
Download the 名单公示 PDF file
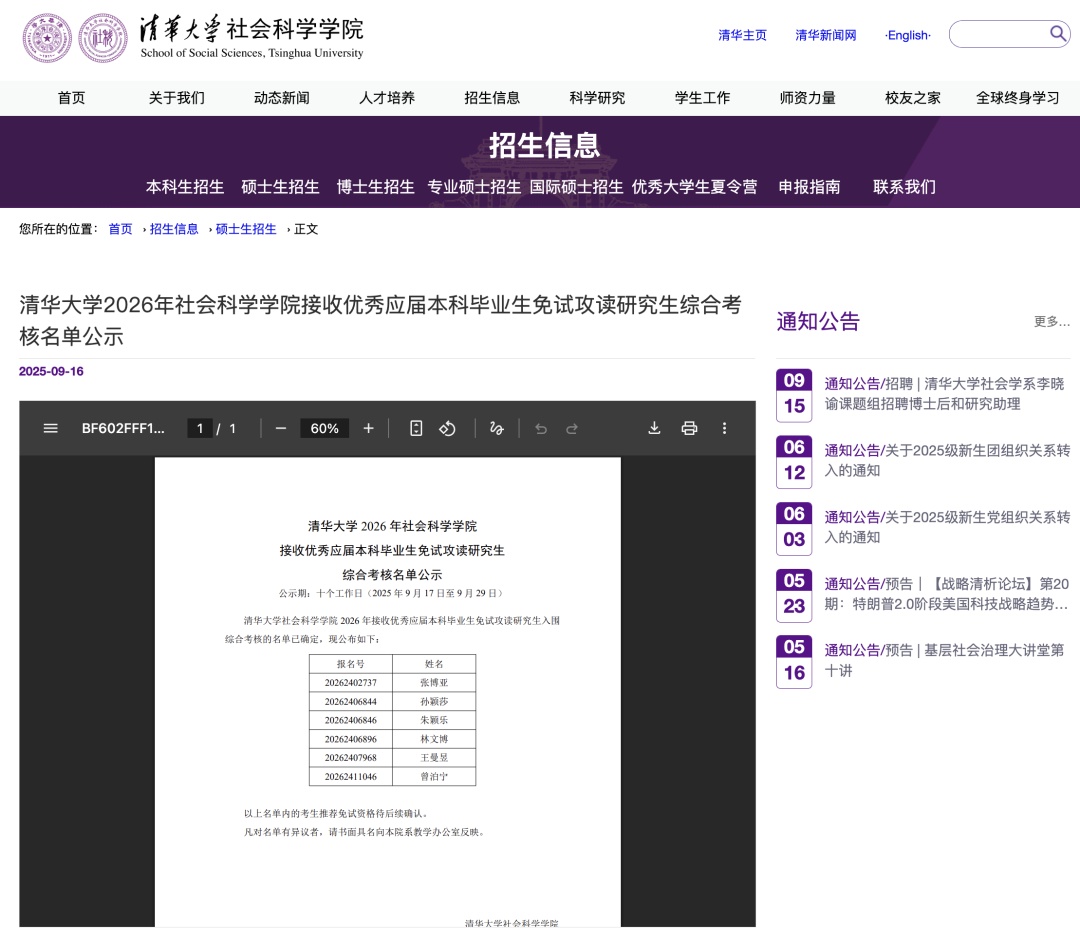pyautogui.click(x=654, y=428)
